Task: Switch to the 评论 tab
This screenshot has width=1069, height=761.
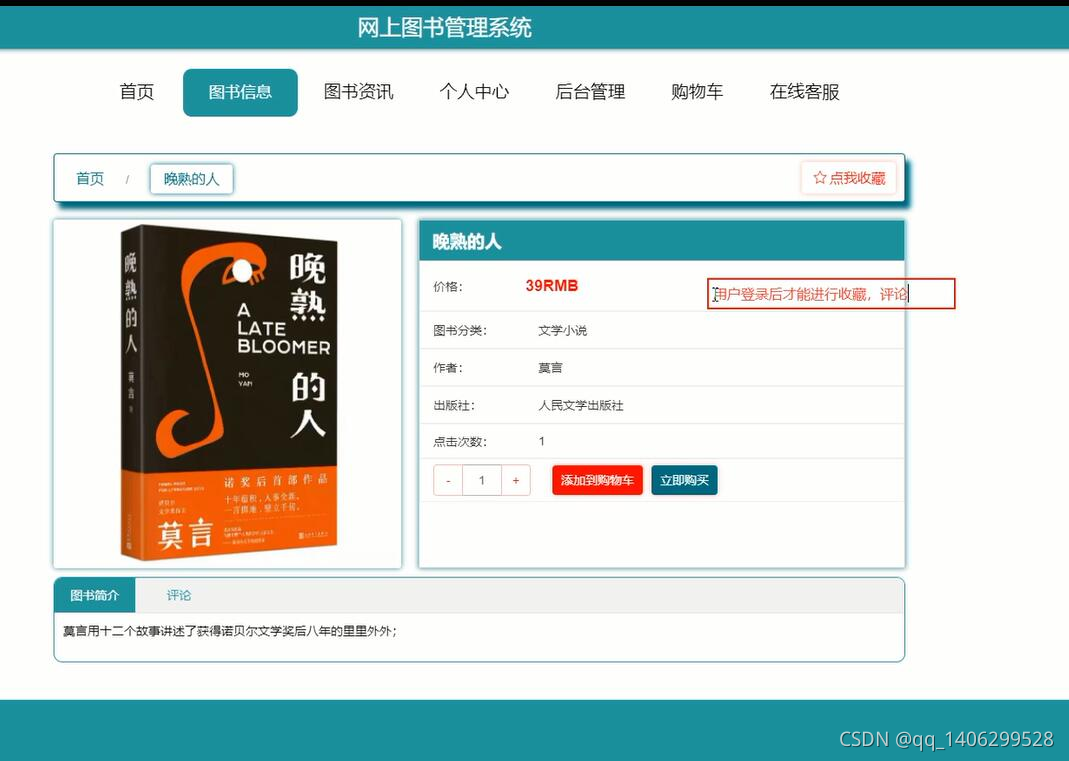Action: (x=179, y=595)
